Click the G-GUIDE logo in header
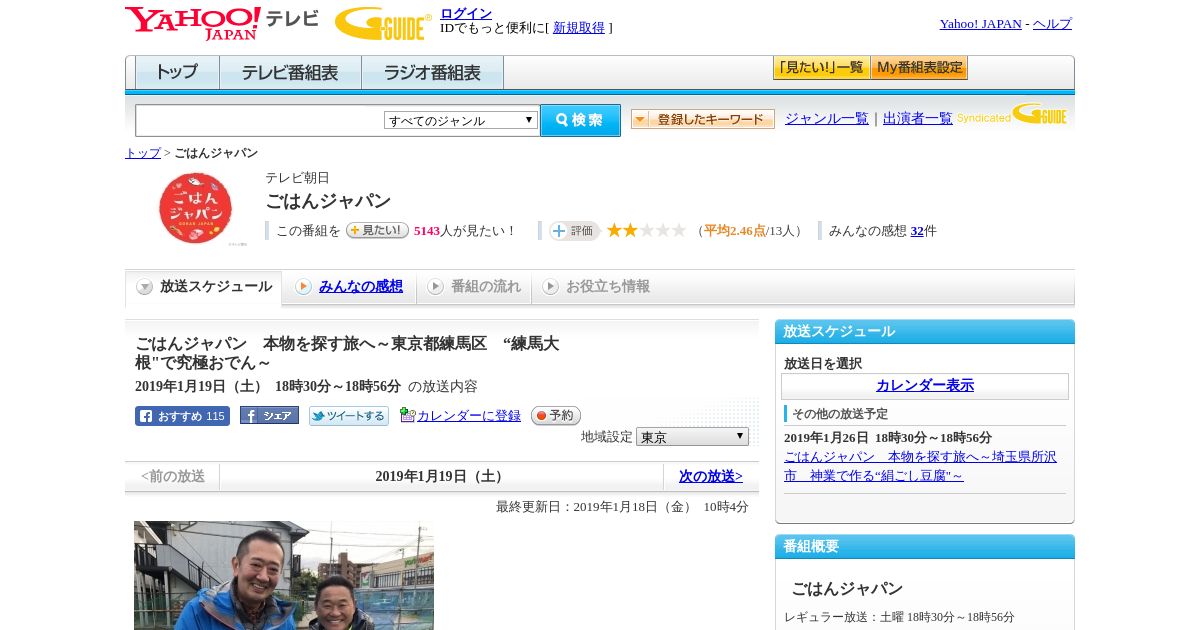The width and height of the screenshot is (1200, 630). point(383,23)
